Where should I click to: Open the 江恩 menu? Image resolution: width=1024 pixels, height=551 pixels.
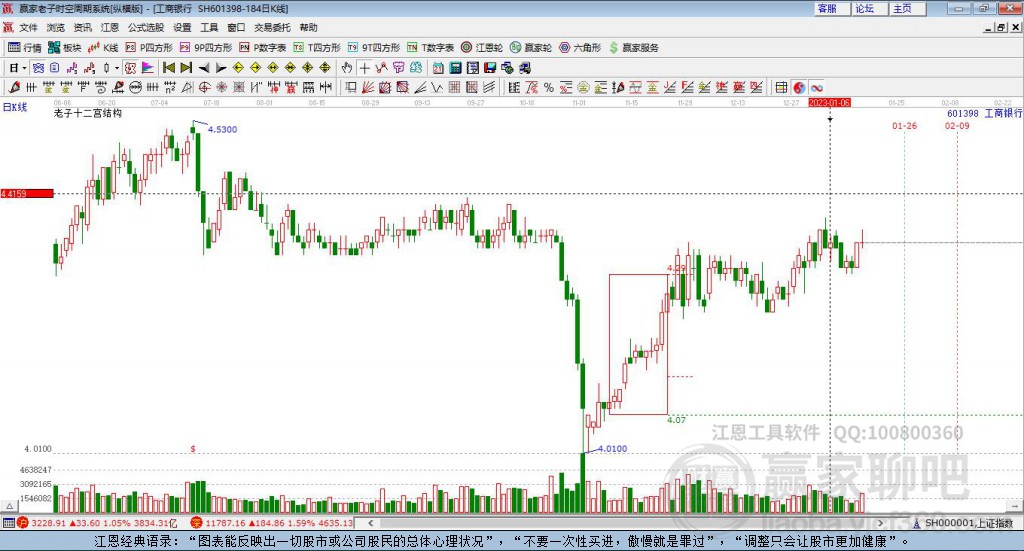(110, 27)
